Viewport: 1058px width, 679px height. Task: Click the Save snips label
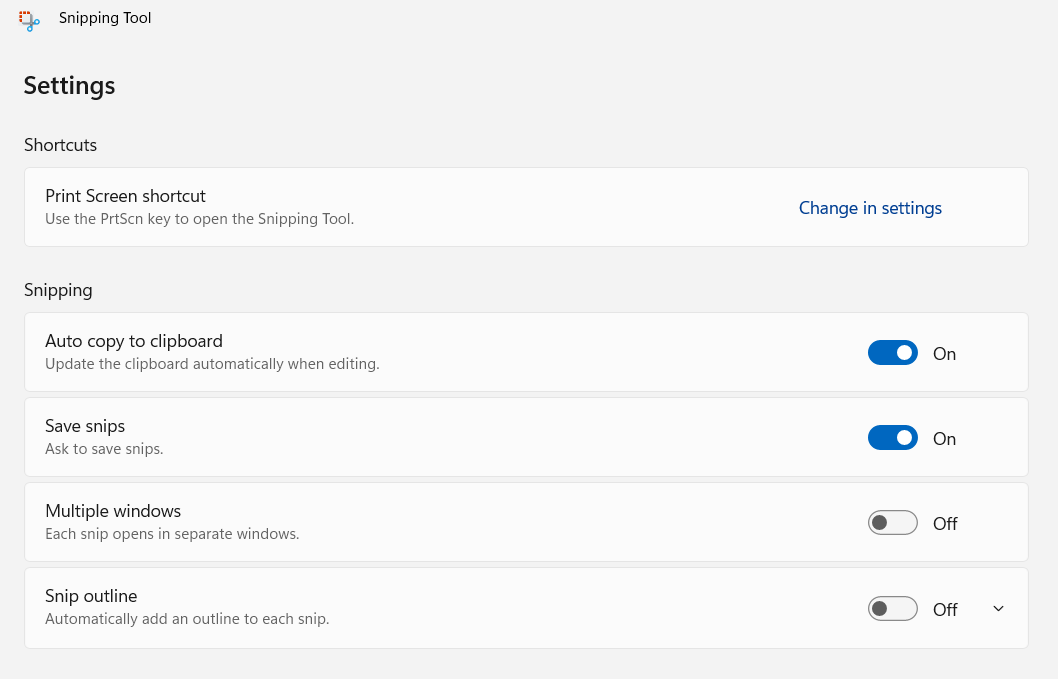point(85,426)
